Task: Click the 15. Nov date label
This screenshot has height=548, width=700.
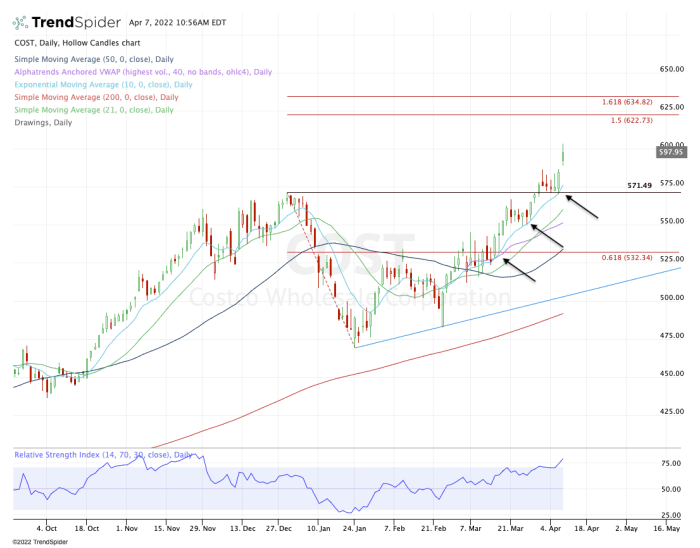Action: 167,528
